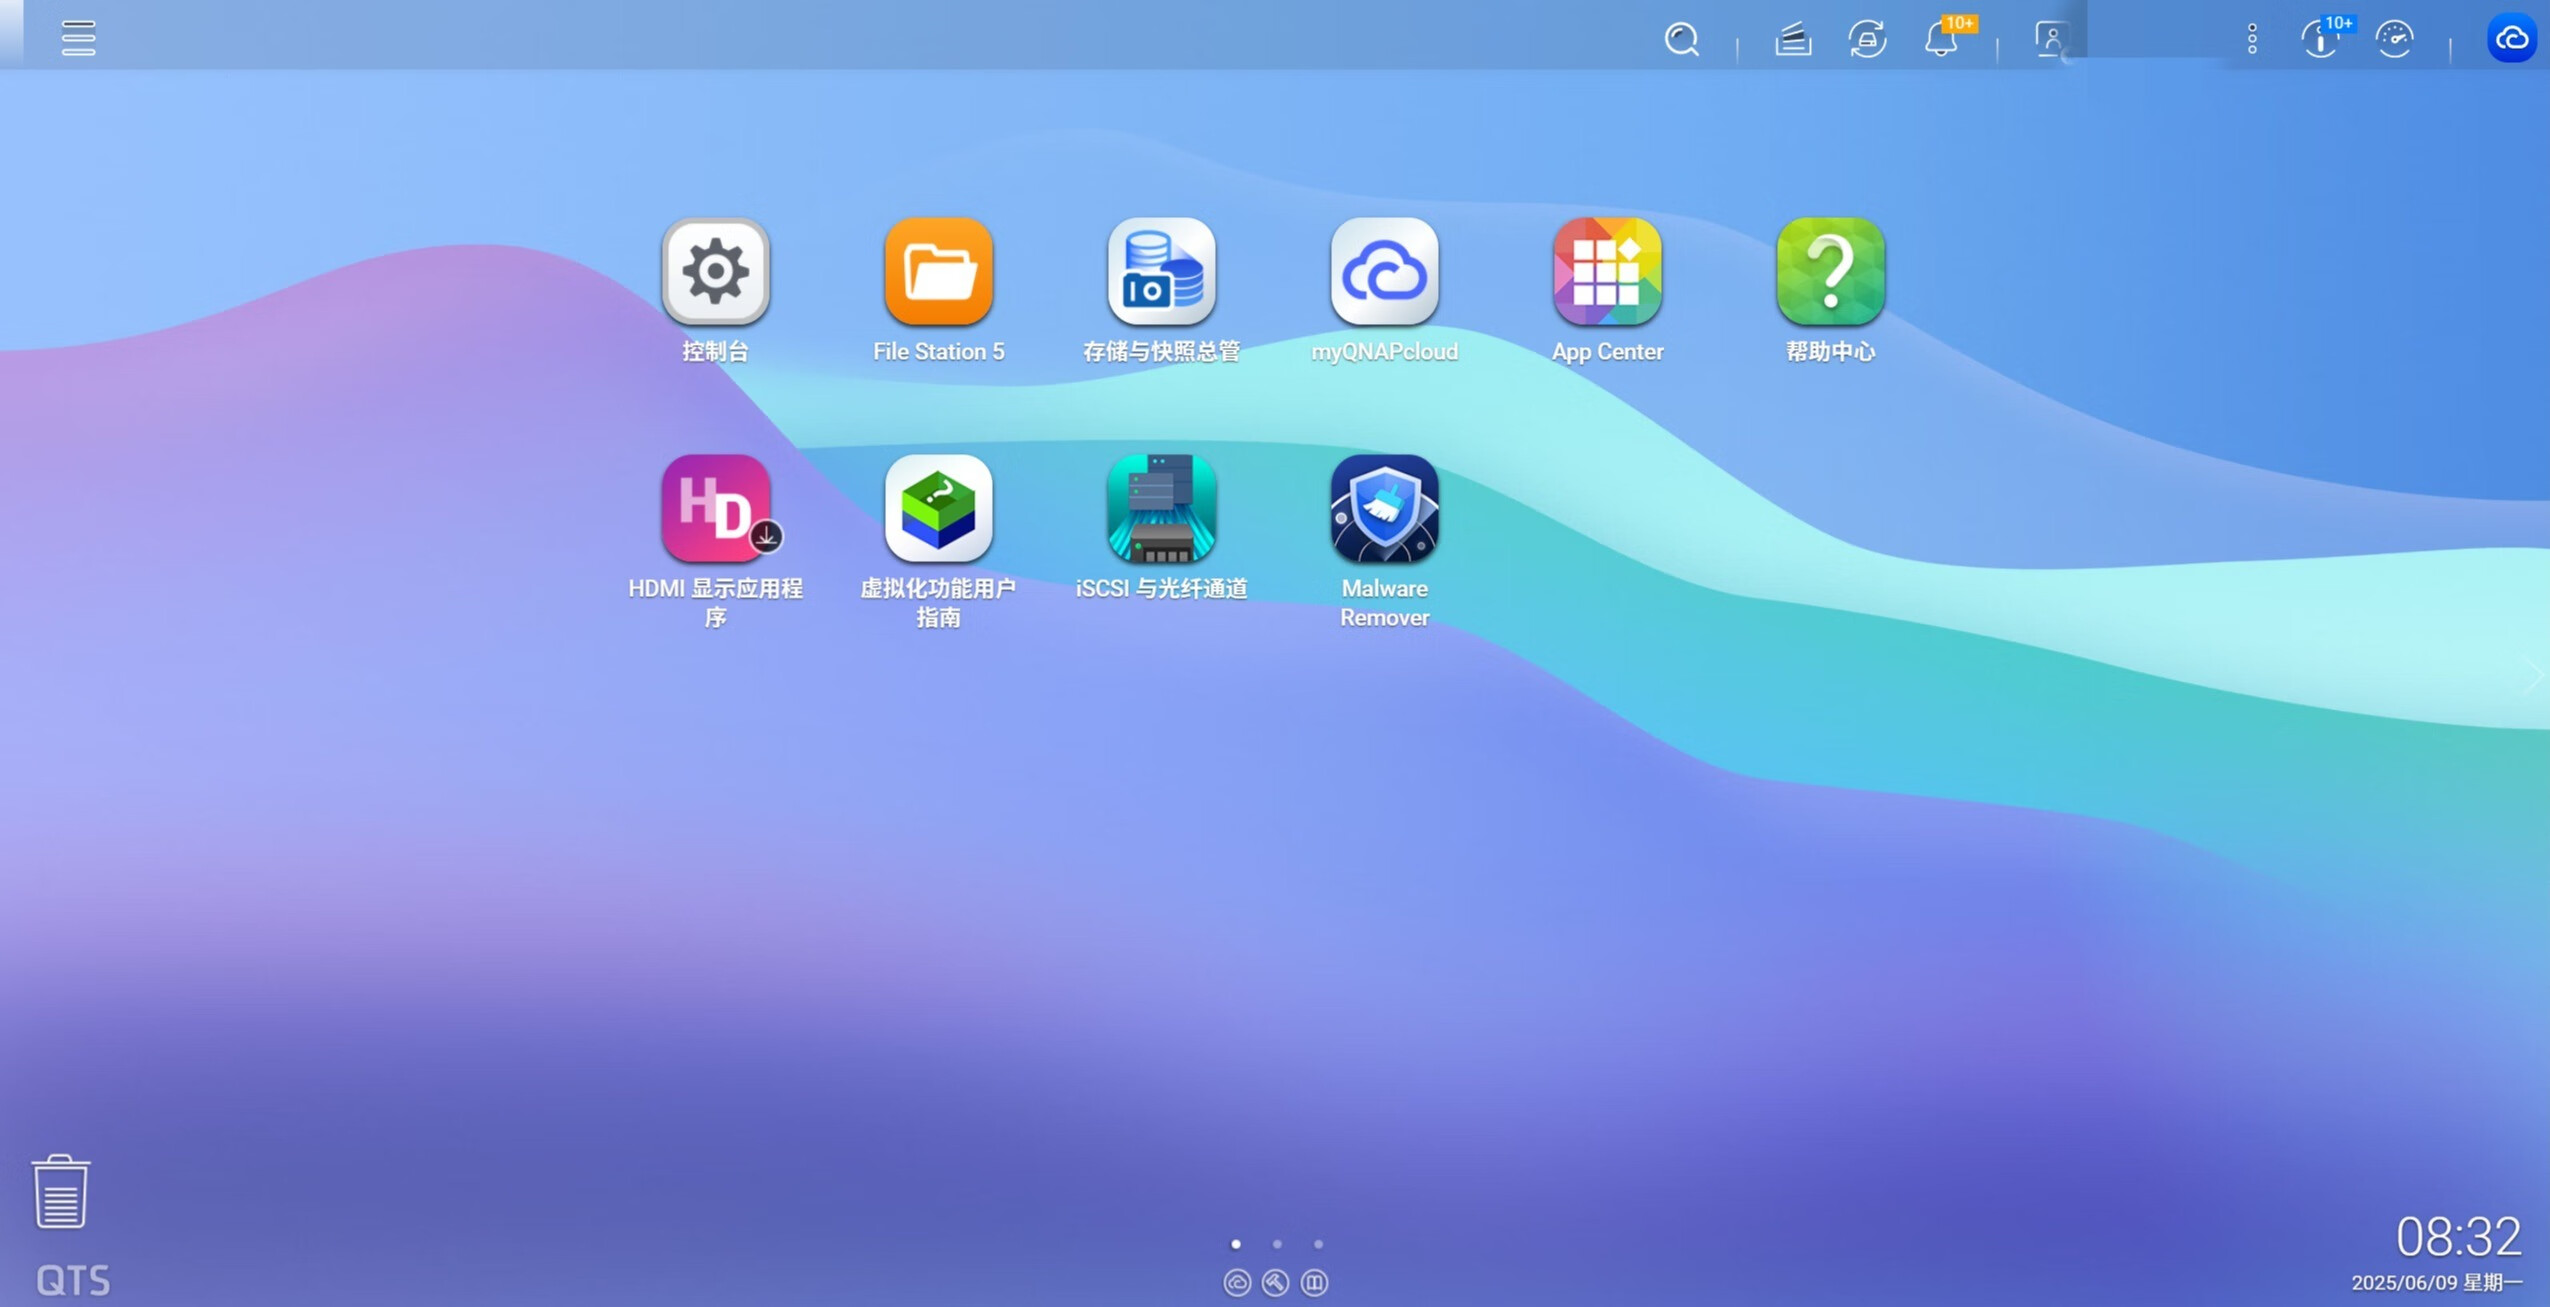Switch to second desktop page dot

1277,1244
